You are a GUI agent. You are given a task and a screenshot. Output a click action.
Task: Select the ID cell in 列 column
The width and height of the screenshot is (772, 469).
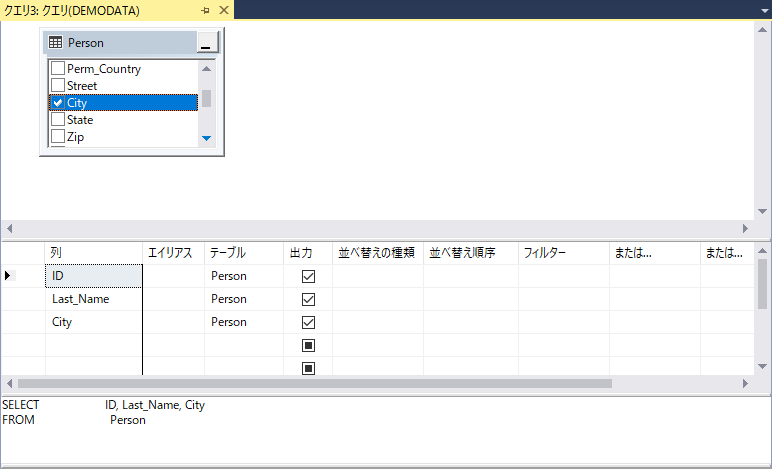pyautogui.click(x=93, y=276)
